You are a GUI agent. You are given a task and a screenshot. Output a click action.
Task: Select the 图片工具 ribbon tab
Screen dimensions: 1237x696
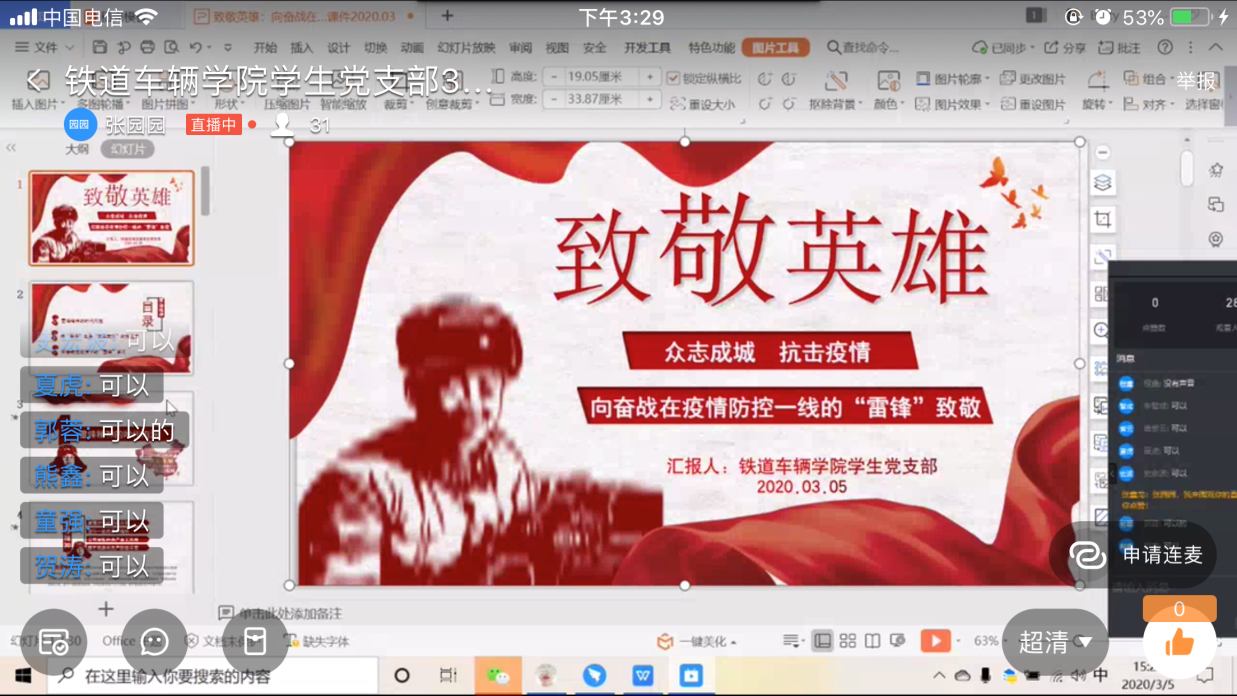pos(775,48)
